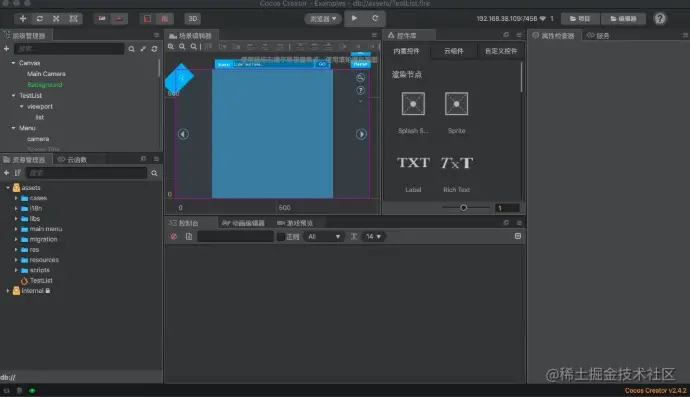Enable the regex (正则) checkbox in console
Image resolution: width=690 pixels, height=397 pixels.
click(x=280, y=237)
